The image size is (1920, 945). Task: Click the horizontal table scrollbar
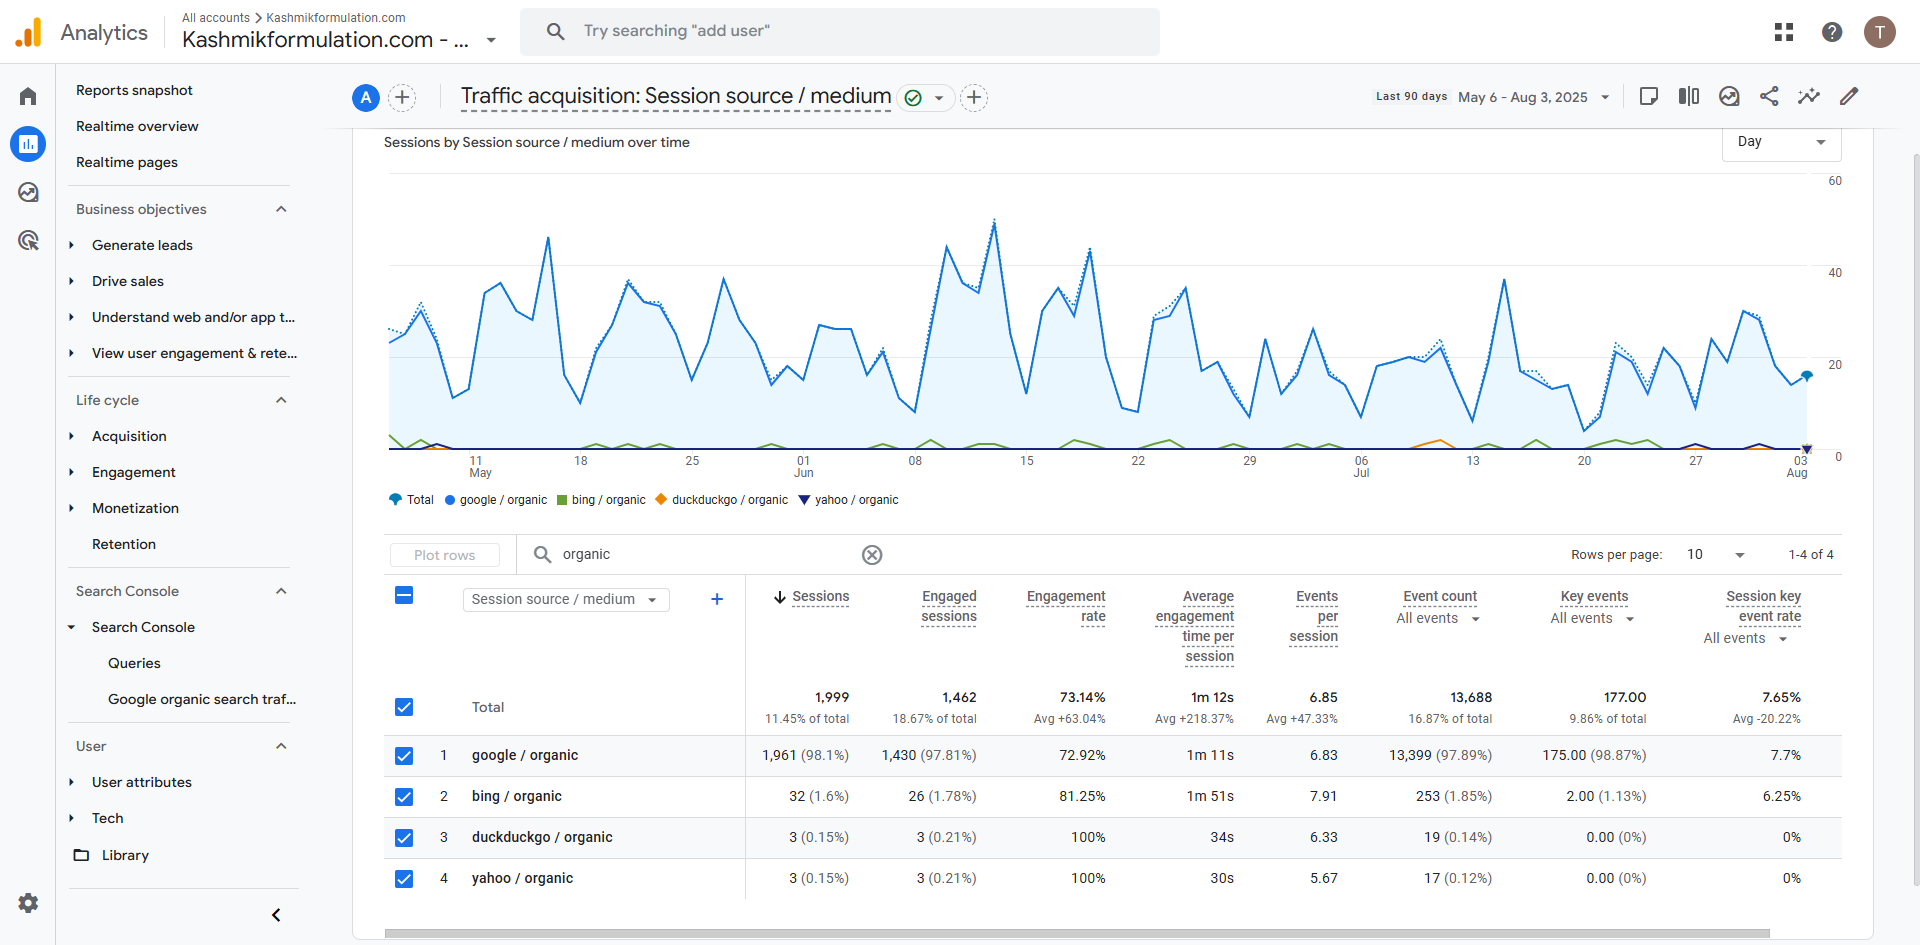[x=1077, y=933]
